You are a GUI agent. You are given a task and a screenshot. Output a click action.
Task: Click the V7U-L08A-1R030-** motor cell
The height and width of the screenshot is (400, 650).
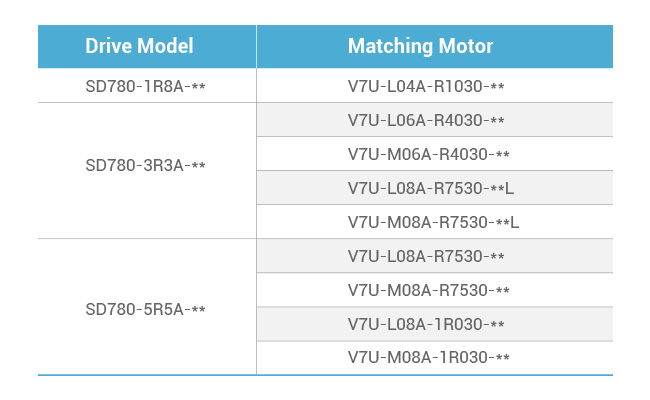(426, 324)
